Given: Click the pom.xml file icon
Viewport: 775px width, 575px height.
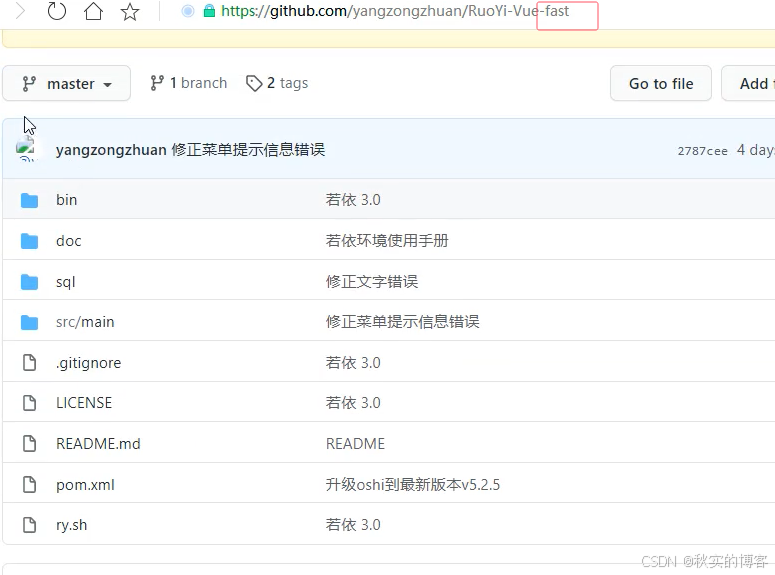Looking at the screenshot, I should [x=30, y=485].
